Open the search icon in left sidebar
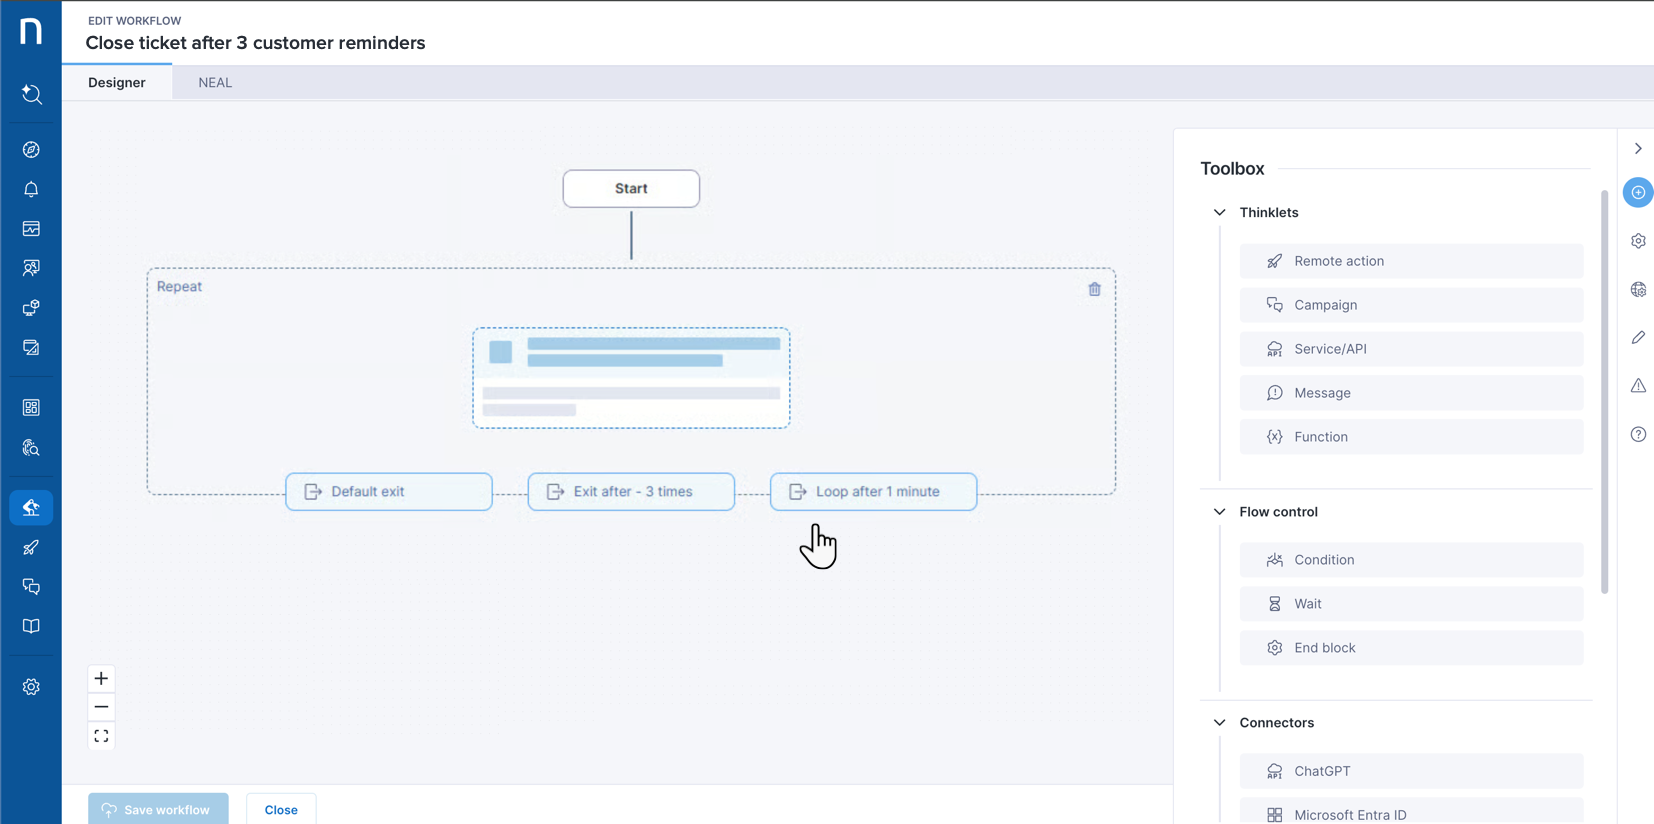The width and height of the screenshot is (1654, 824). pos(31,94)
